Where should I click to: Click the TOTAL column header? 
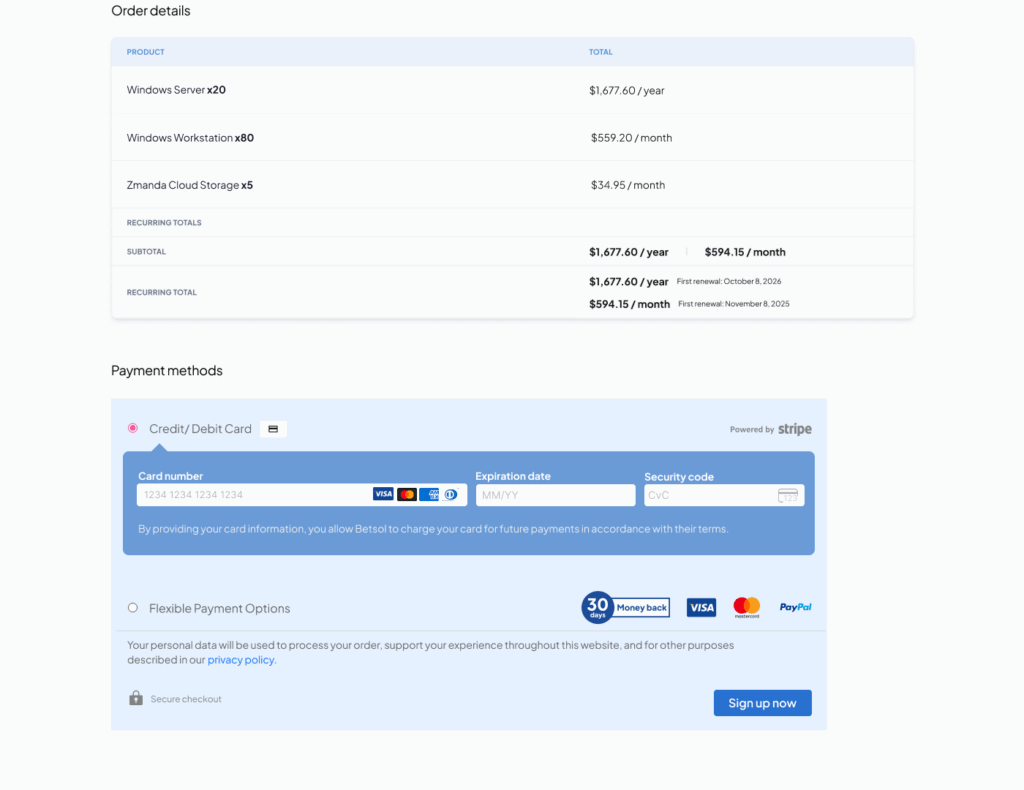[601, 52]
